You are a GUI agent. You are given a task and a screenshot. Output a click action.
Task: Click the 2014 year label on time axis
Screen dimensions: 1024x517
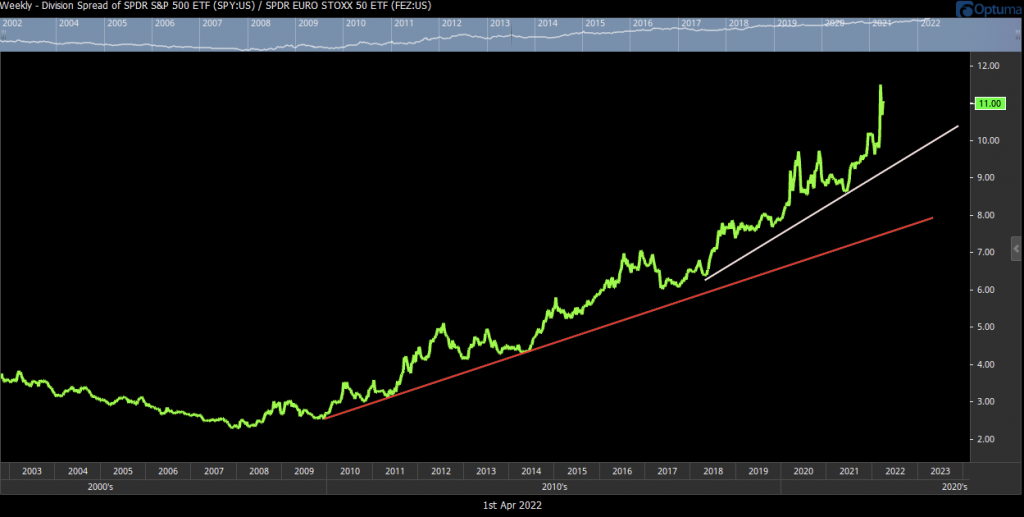[531, 471]
